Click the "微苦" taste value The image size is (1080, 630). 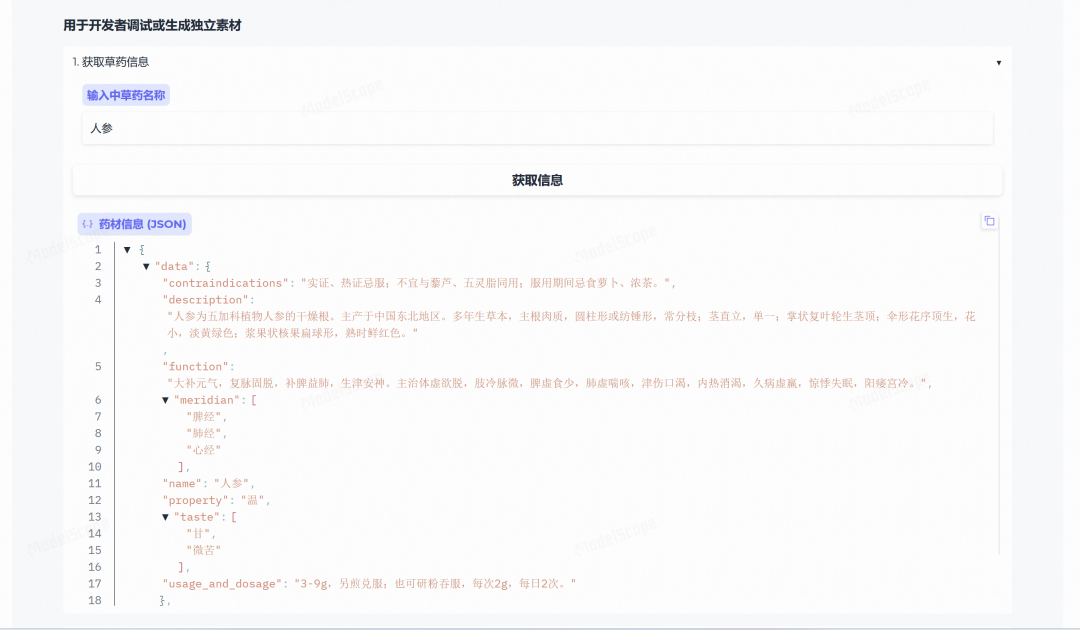tap(204, 550)
